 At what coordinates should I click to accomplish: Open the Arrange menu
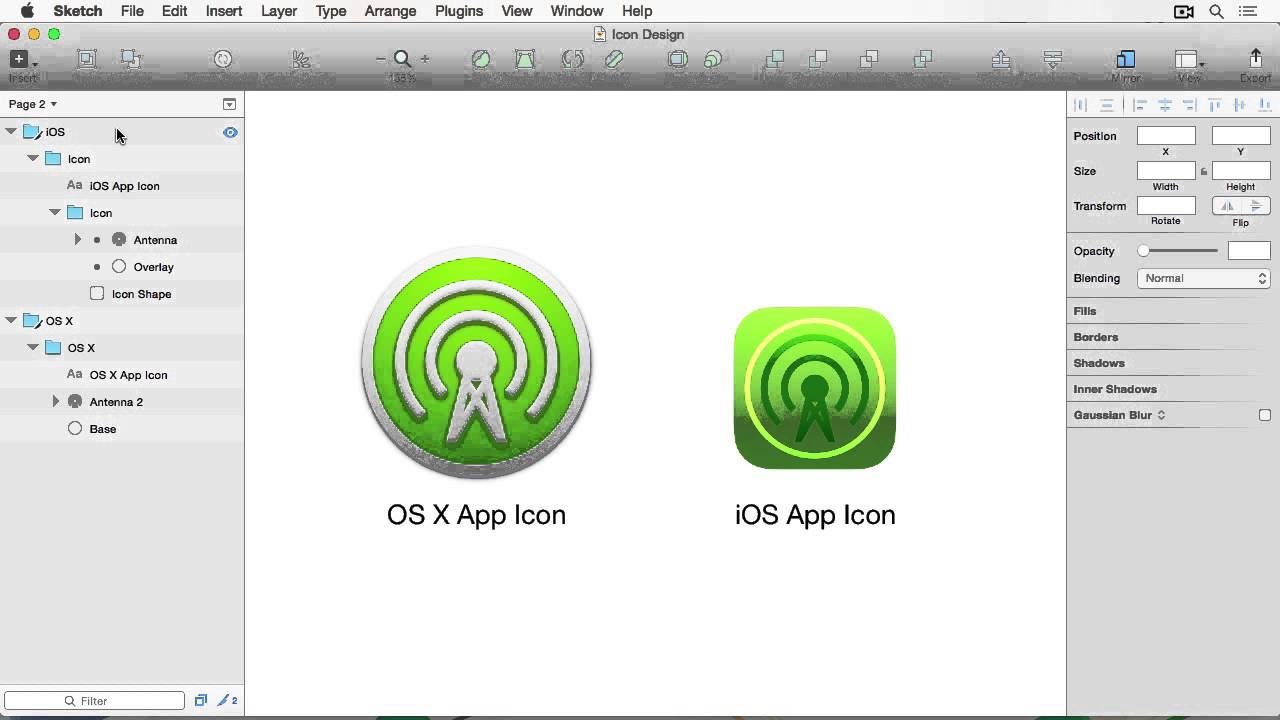click(x=390, y=11)
